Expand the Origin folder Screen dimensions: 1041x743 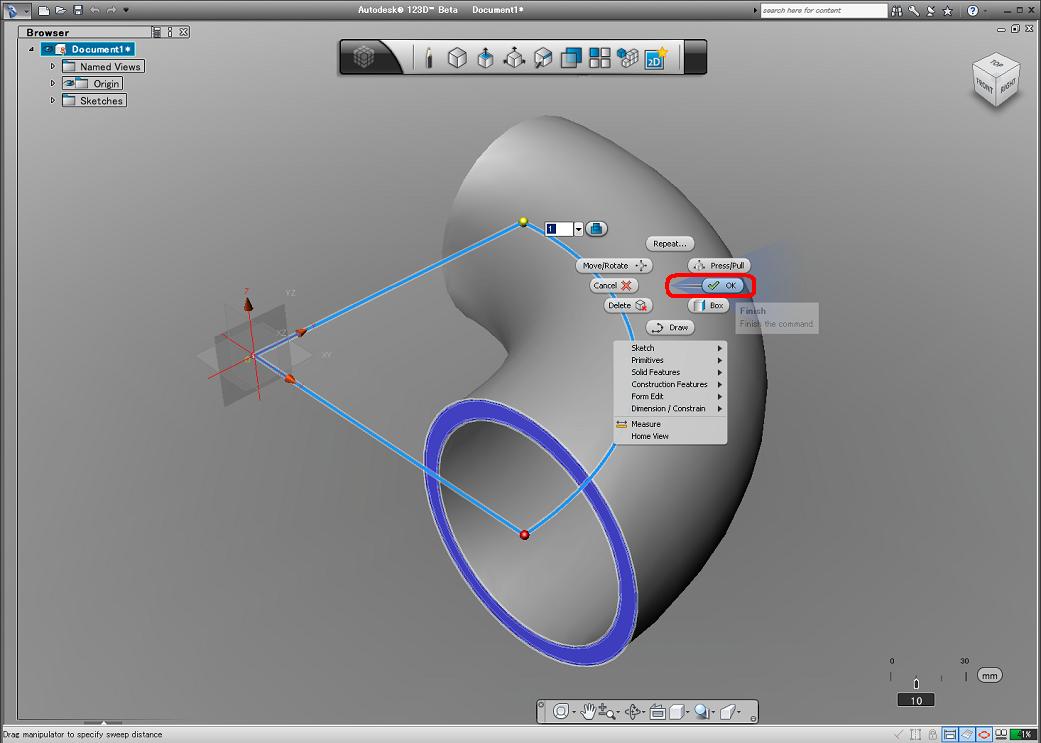click(x=53, y=83)
